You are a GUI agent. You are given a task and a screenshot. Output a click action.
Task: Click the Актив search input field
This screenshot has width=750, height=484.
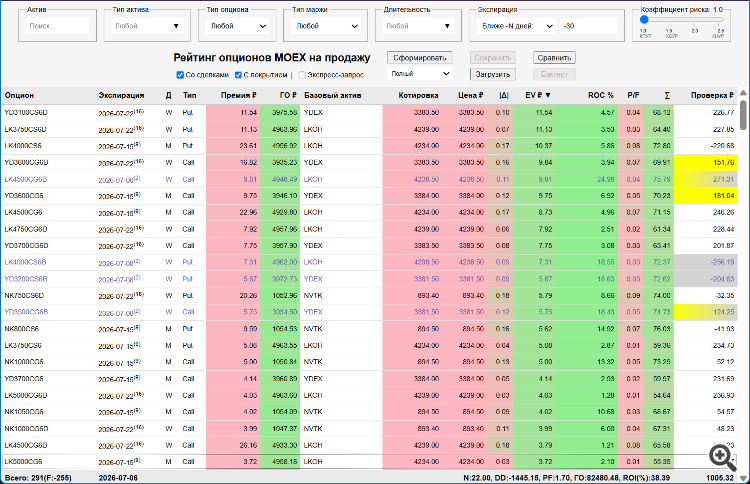point(57,26)
